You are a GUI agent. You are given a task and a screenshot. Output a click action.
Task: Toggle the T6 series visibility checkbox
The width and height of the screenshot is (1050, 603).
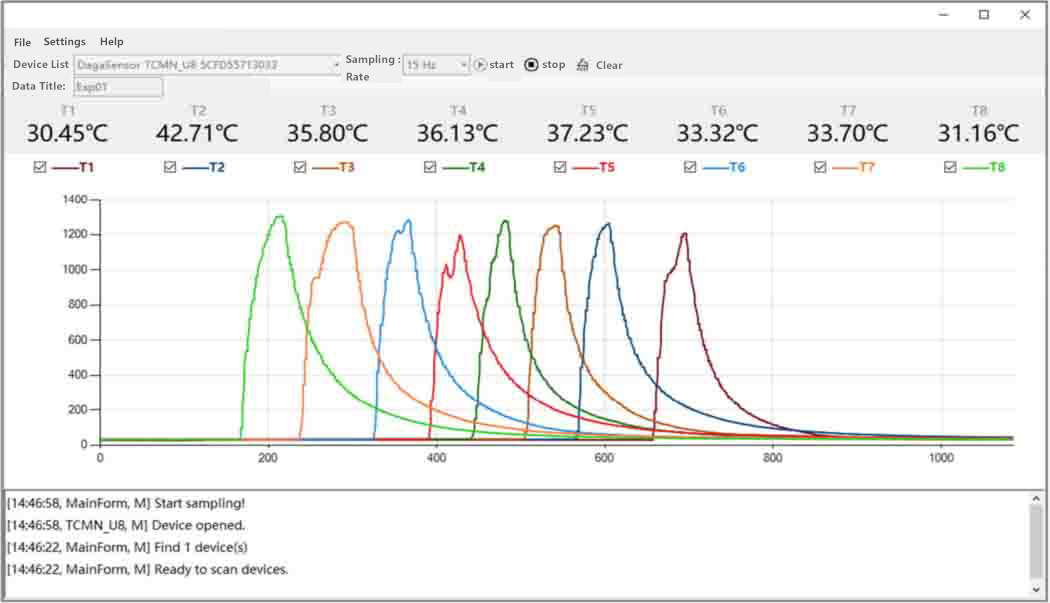(x=690, y=168)
